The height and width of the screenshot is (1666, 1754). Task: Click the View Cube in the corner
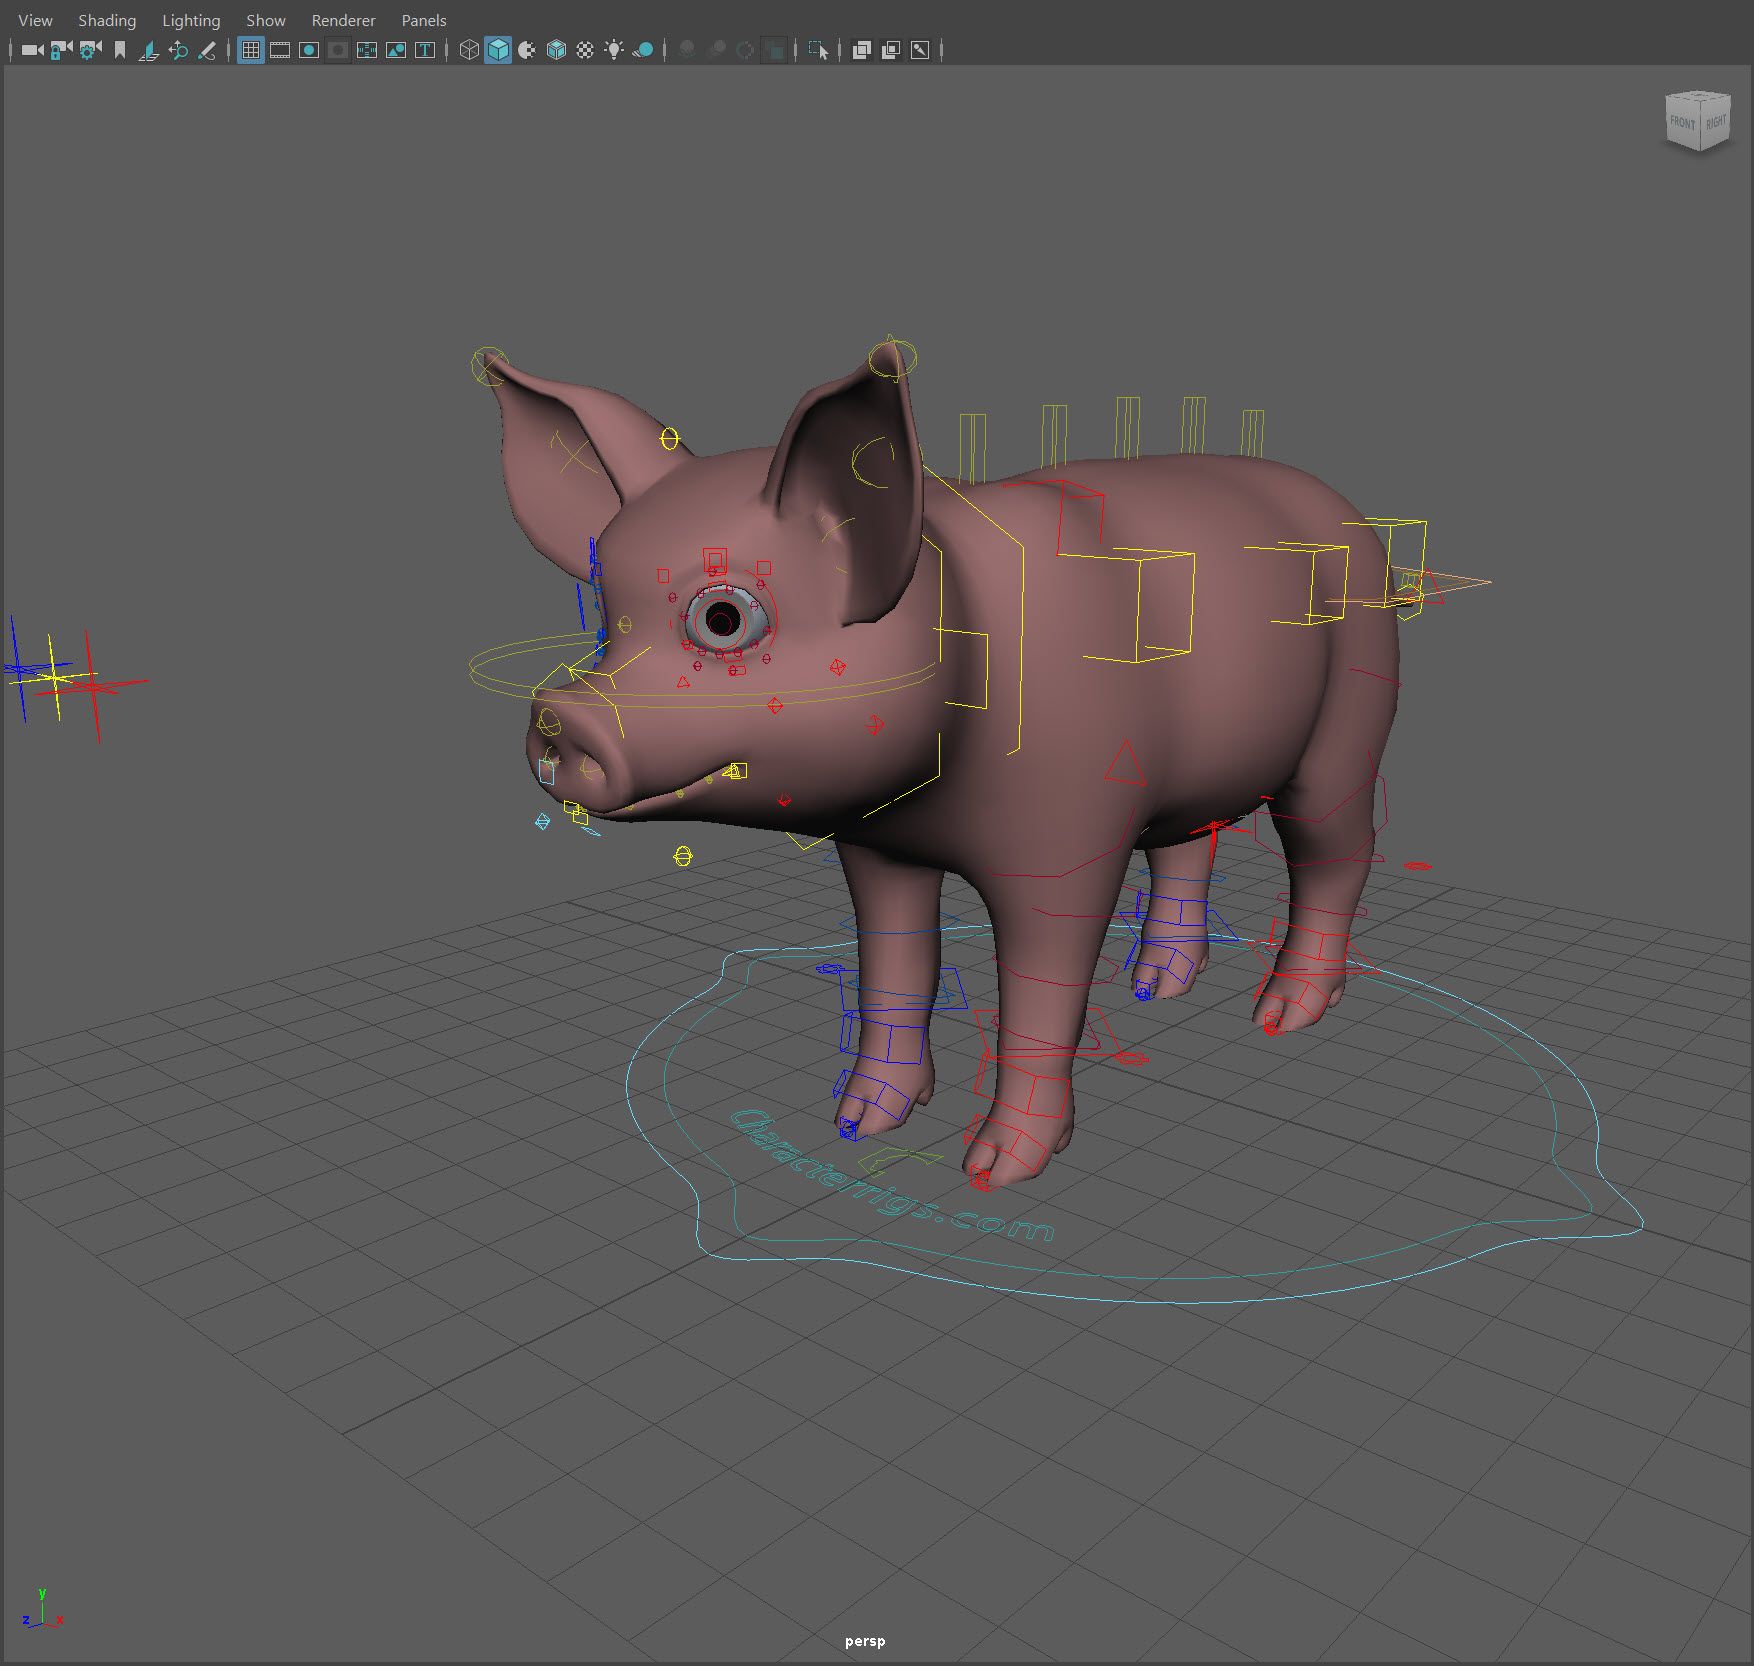click(1698, 122)
